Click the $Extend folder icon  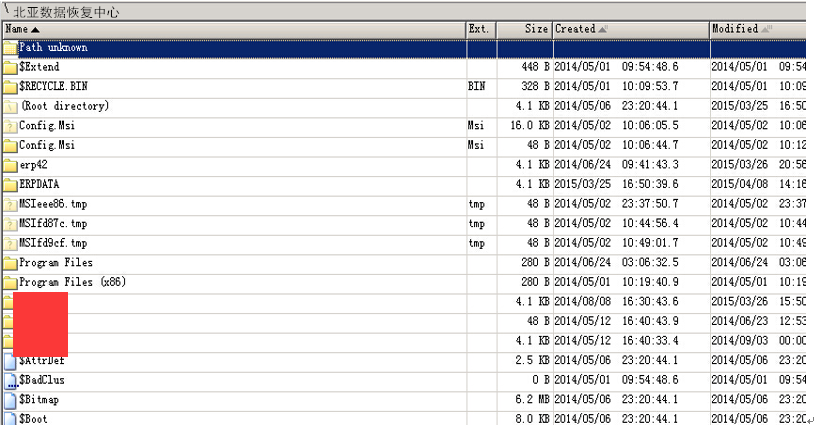[x=10, y=68]
